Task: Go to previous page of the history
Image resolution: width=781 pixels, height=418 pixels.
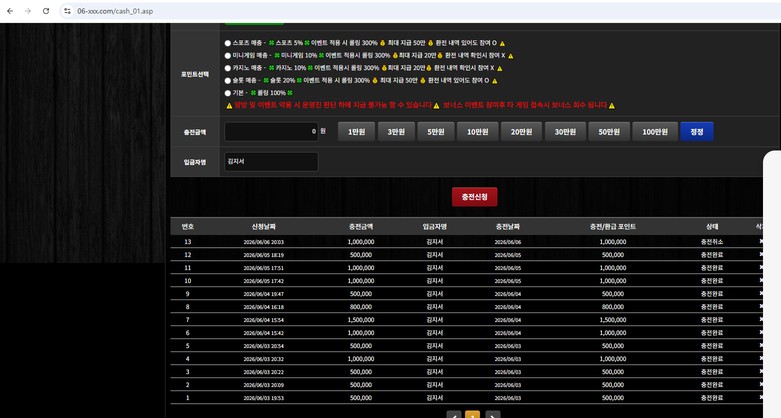Action: 454,415
